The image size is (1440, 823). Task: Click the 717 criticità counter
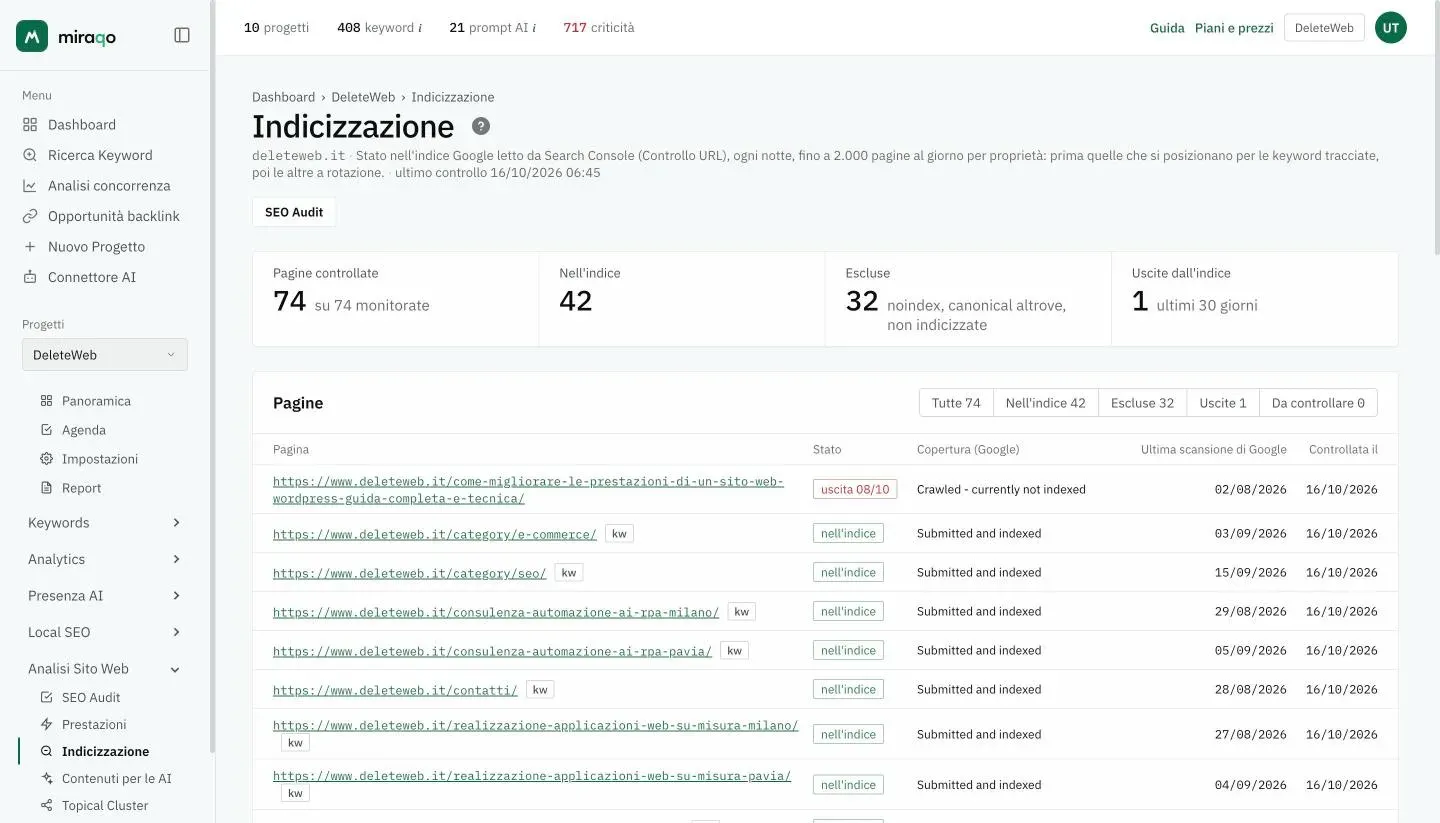point(599,28)
